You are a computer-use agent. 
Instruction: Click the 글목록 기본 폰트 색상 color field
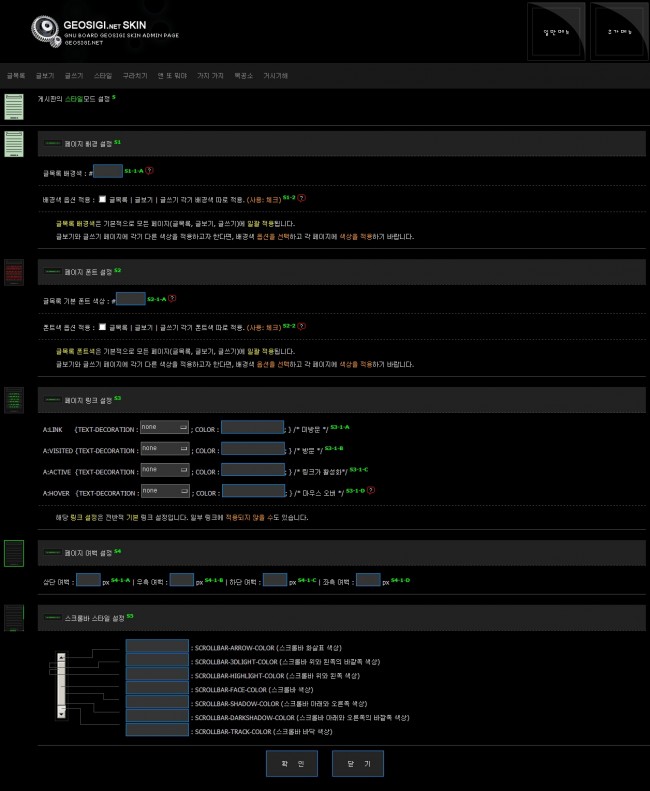pyautogui.click(x=131, y=299)
